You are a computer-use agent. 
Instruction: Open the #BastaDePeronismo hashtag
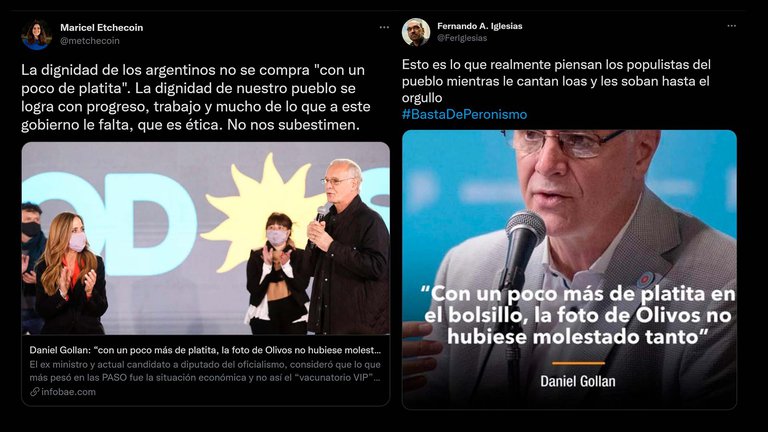tap(464, 115)
